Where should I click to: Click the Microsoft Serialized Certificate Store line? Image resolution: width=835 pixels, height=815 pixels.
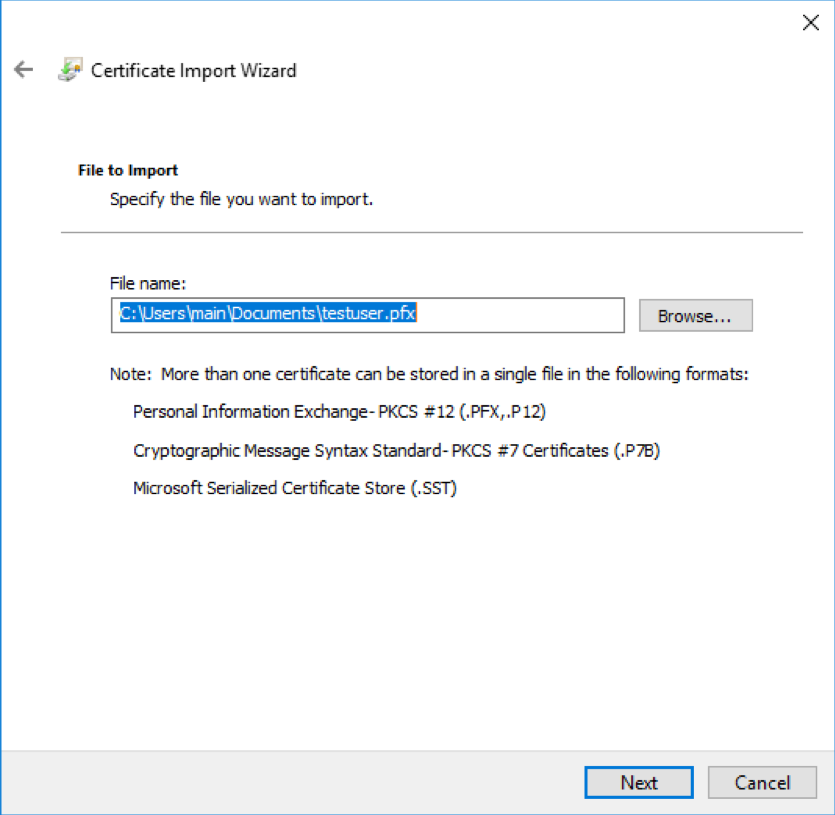295,488
